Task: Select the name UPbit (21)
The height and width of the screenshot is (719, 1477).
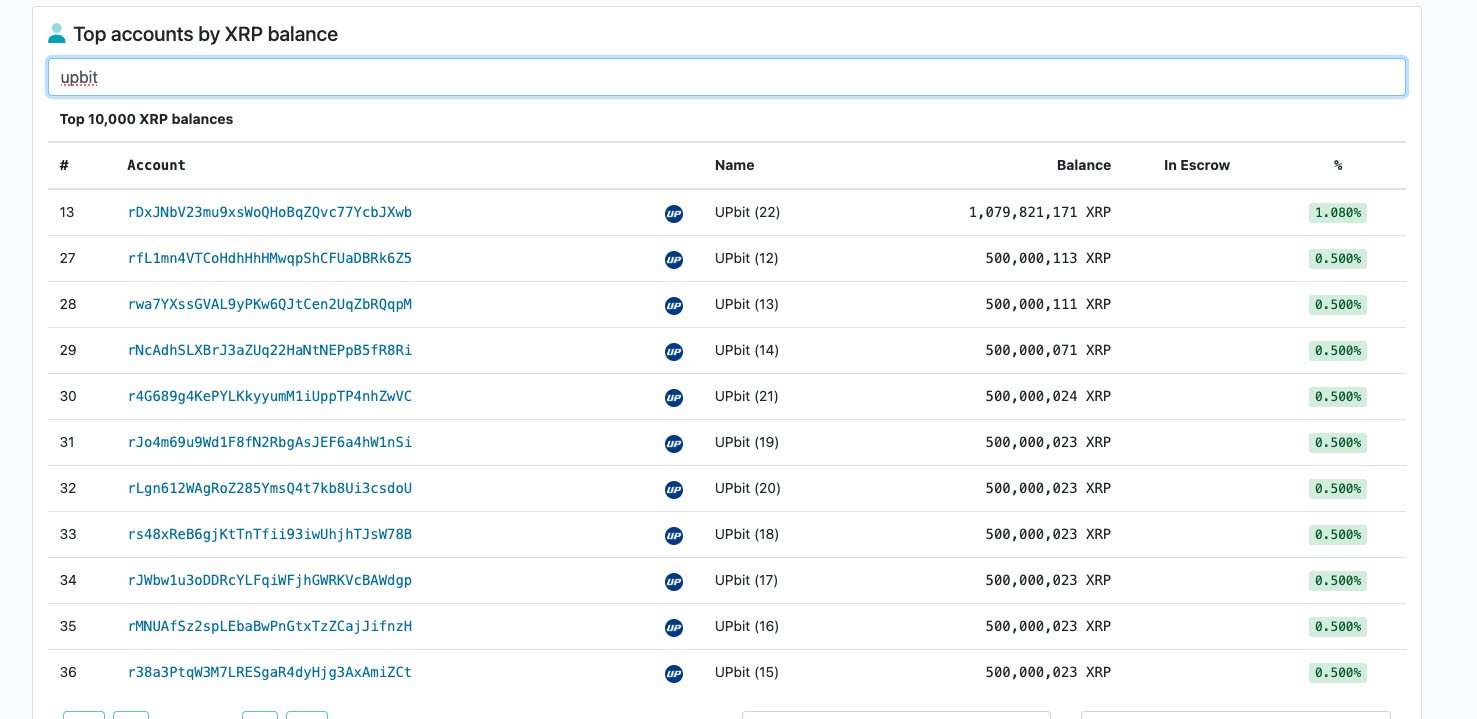Action: point(747,396)
